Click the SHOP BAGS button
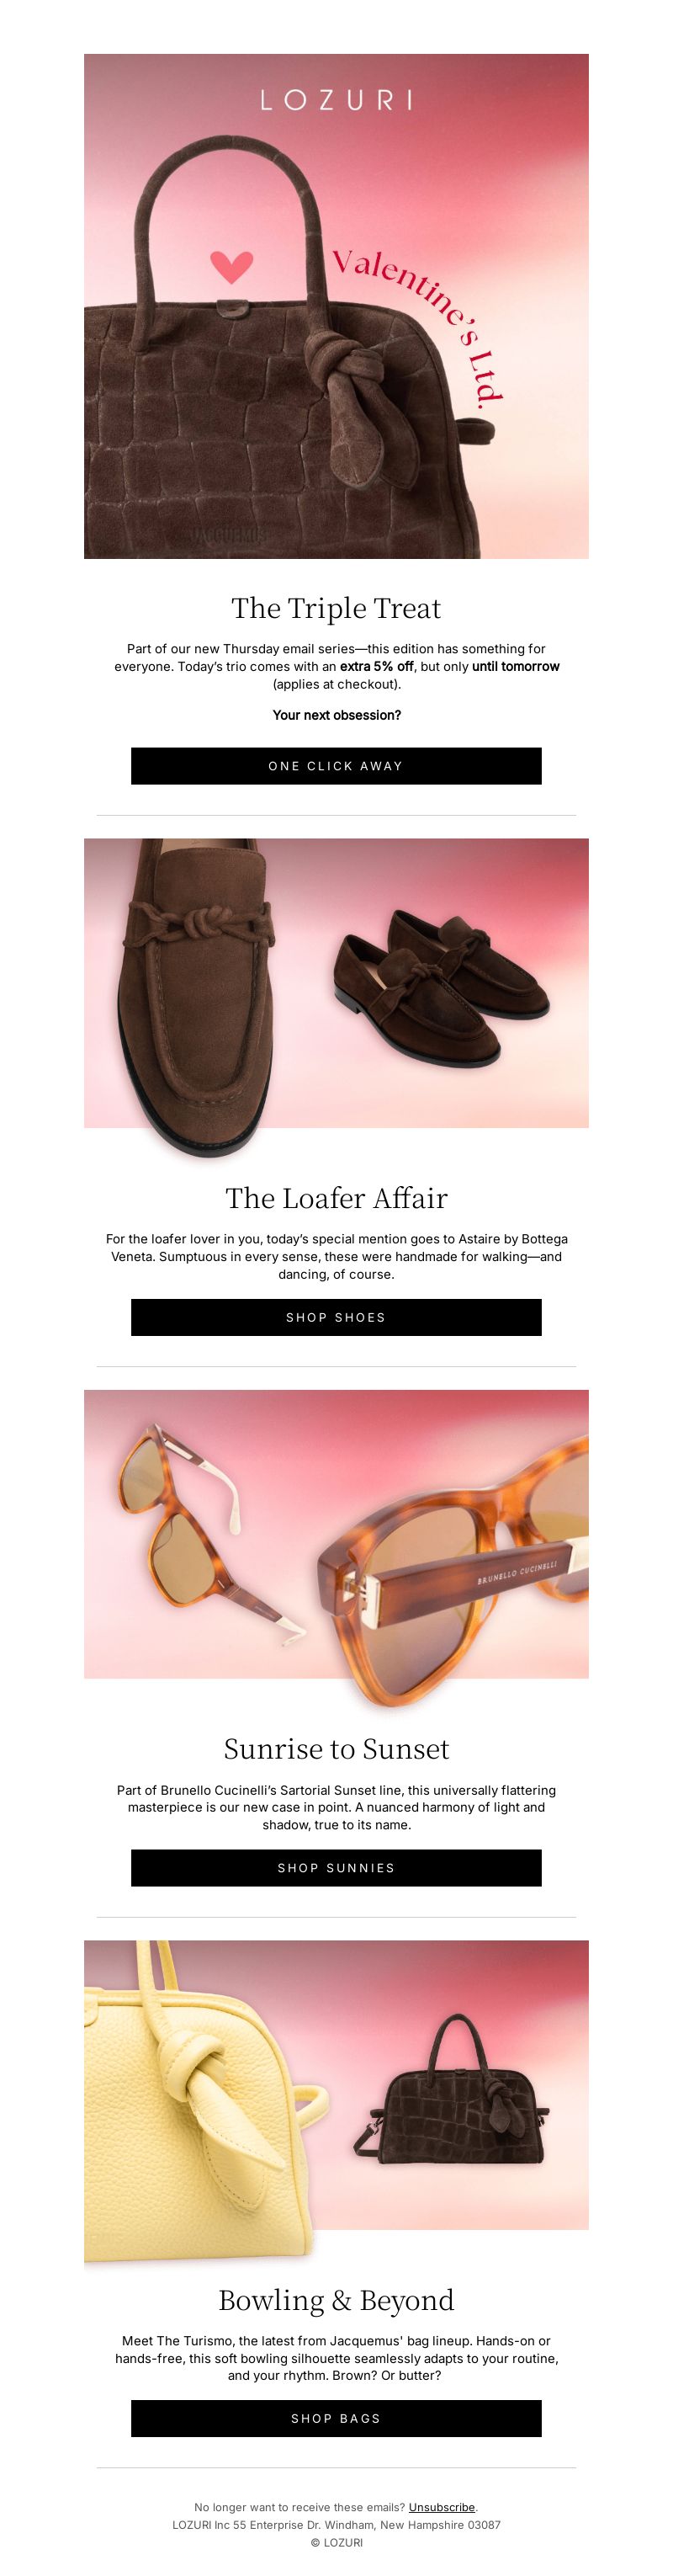This screenshot has width=673, height=2576. [x=336, y=2418]
